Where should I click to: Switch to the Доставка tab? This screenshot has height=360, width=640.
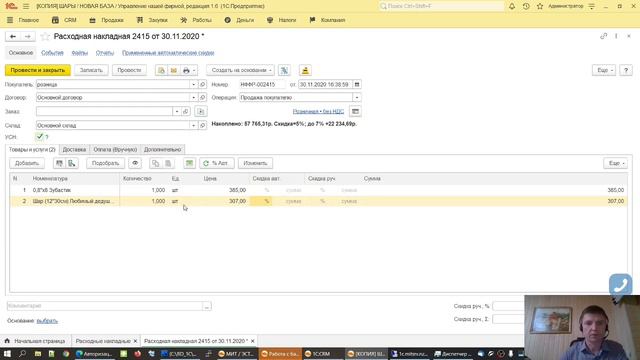(x=74, y=149)
